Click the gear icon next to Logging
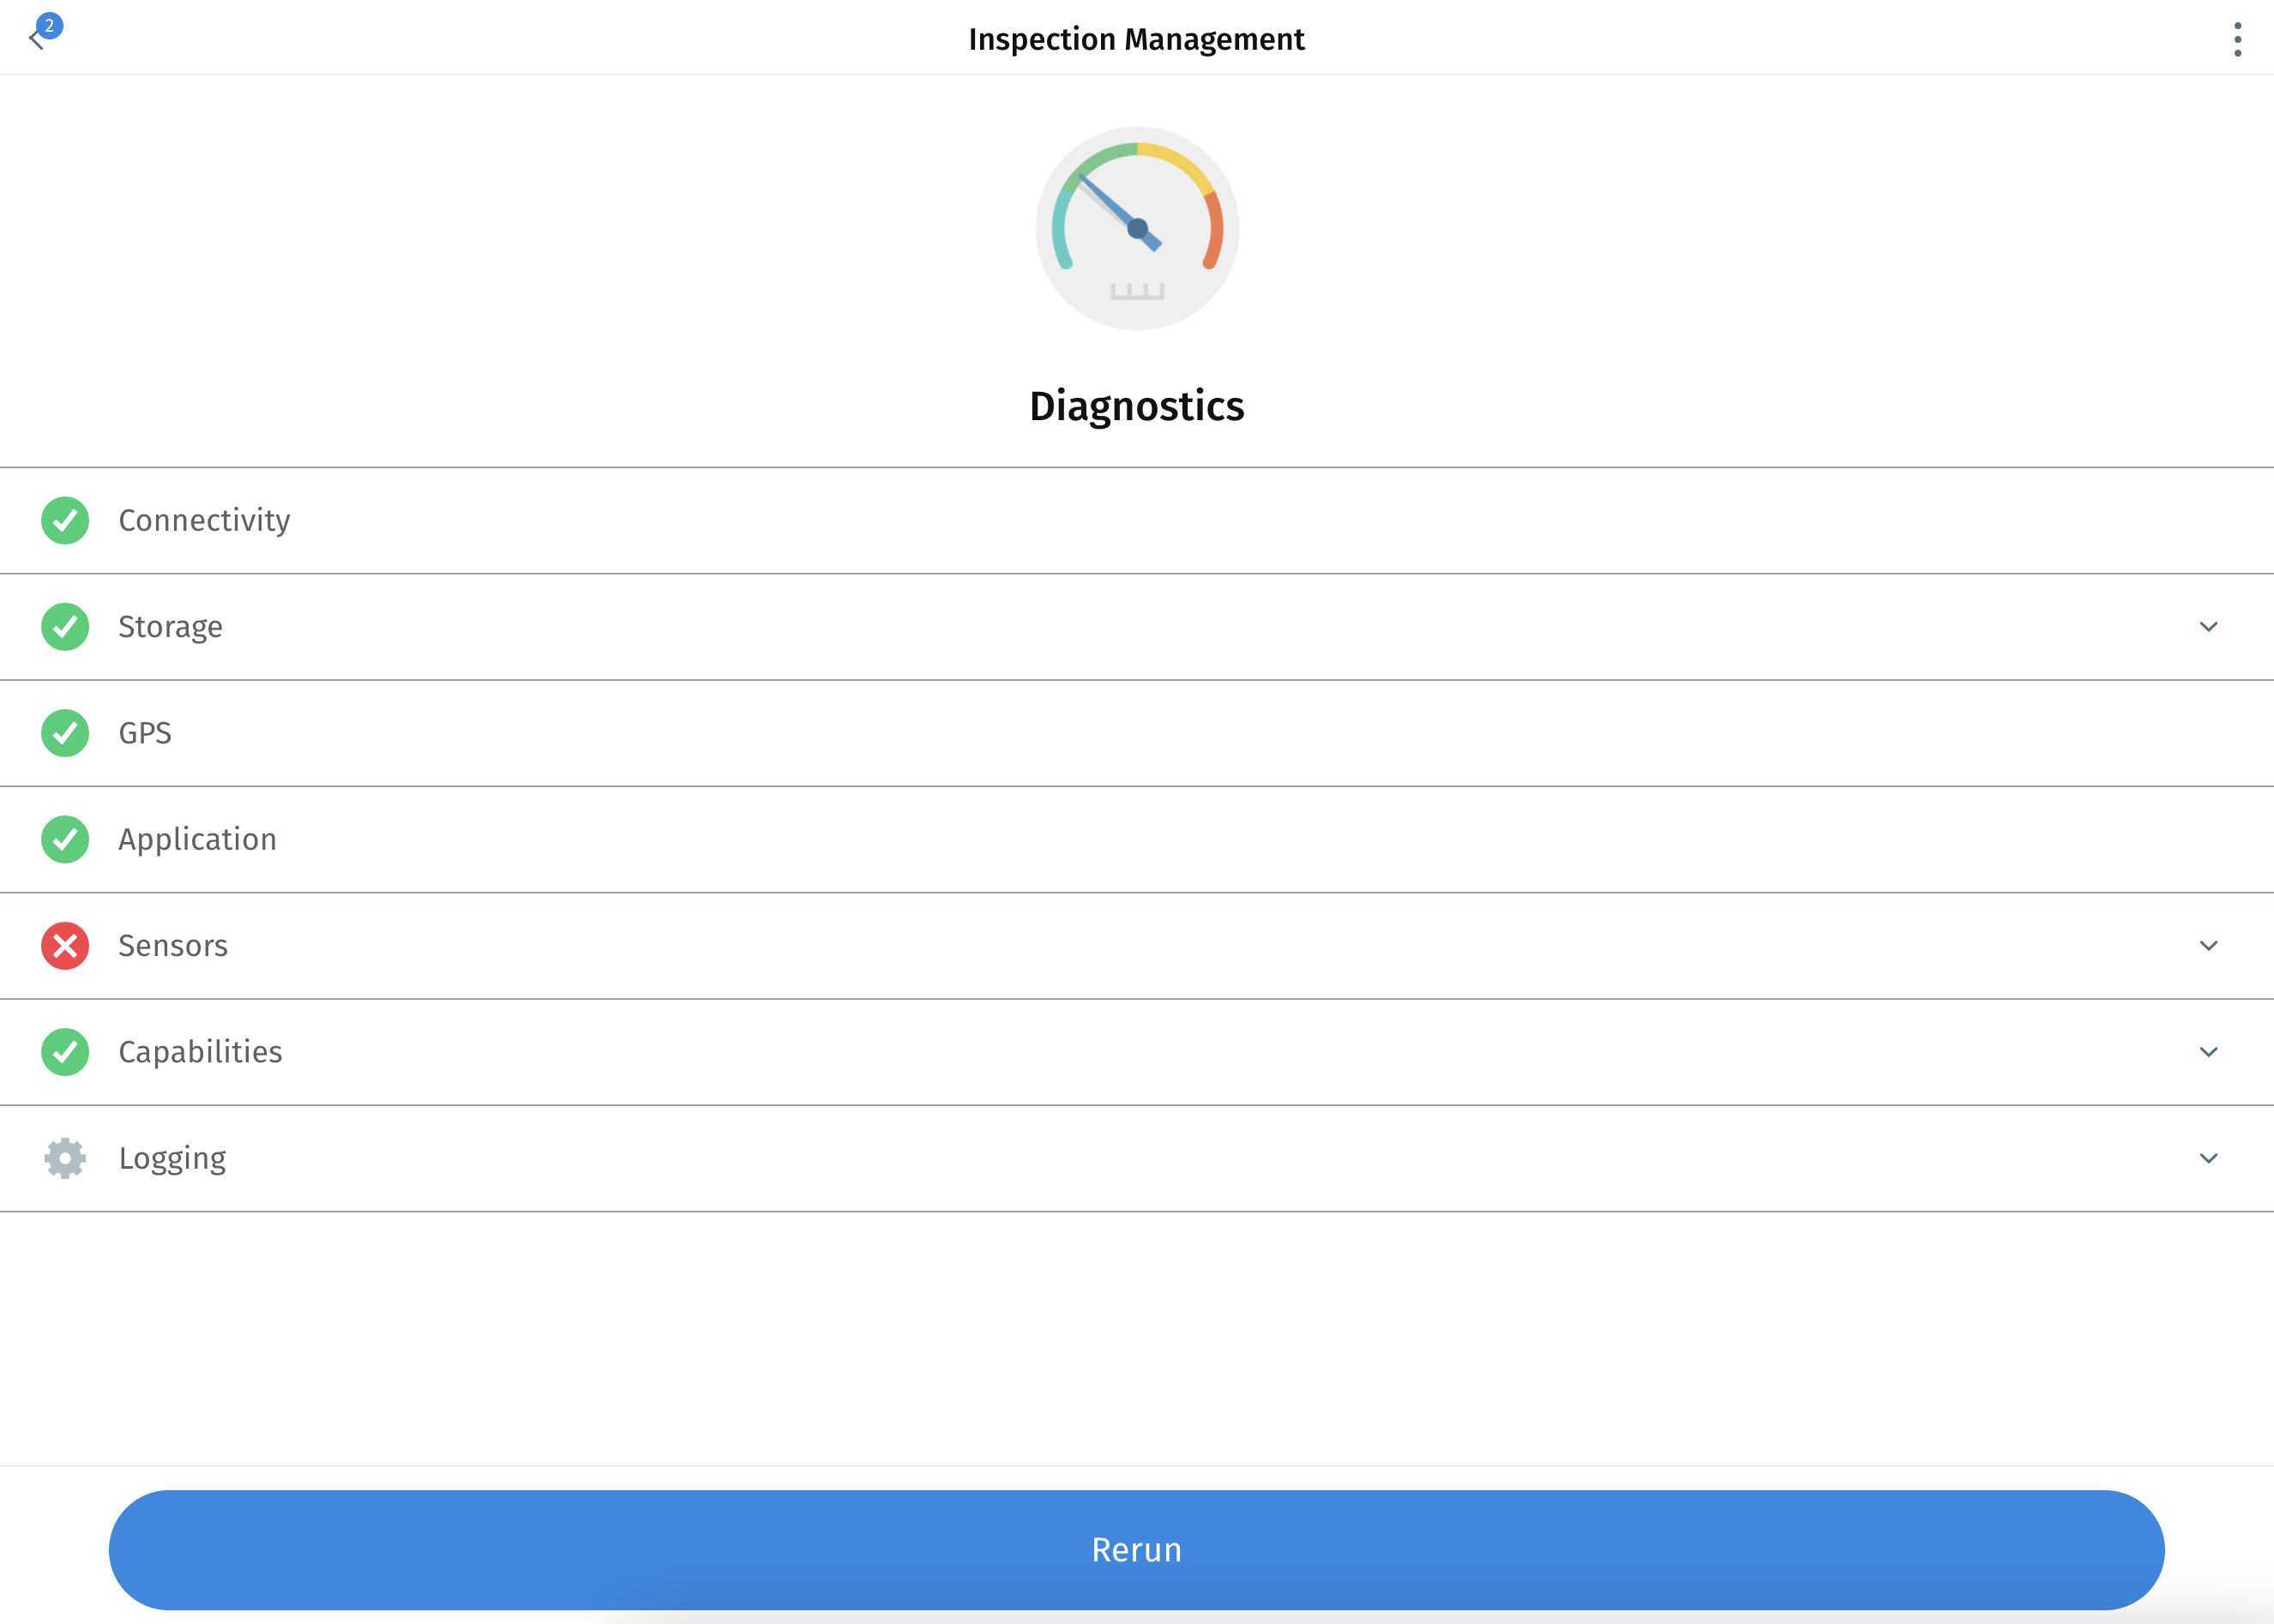The image size is (2274, 1624). tap(65, 1158)
